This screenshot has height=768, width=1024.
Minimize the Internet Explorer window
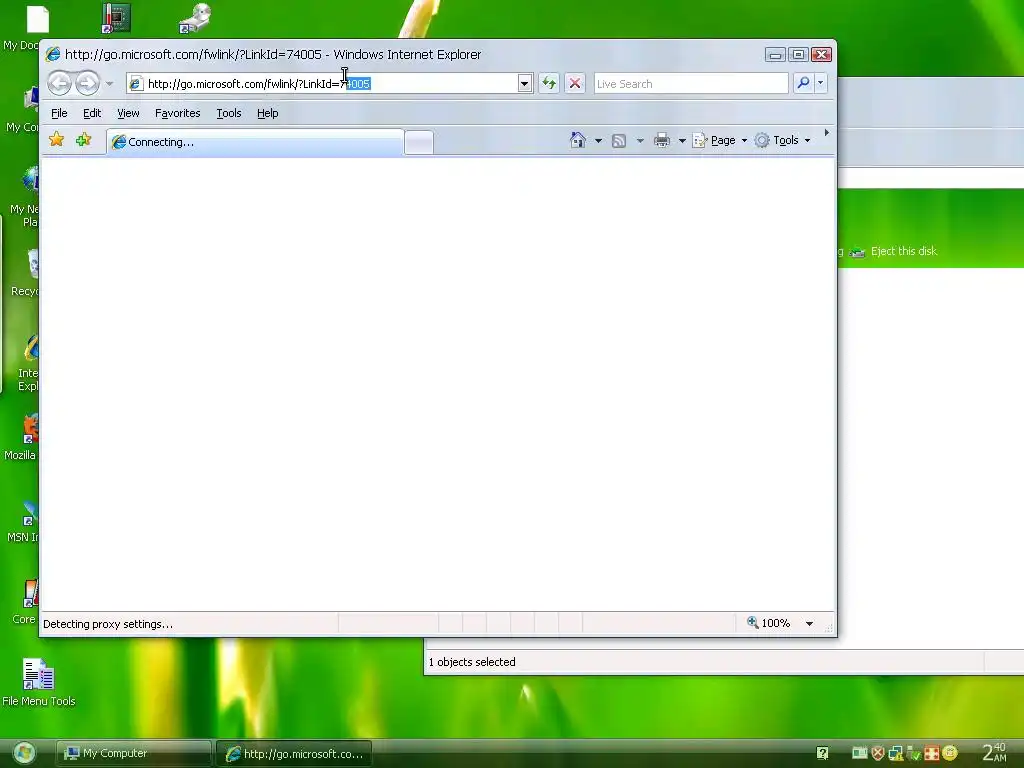tap(775, 55)
